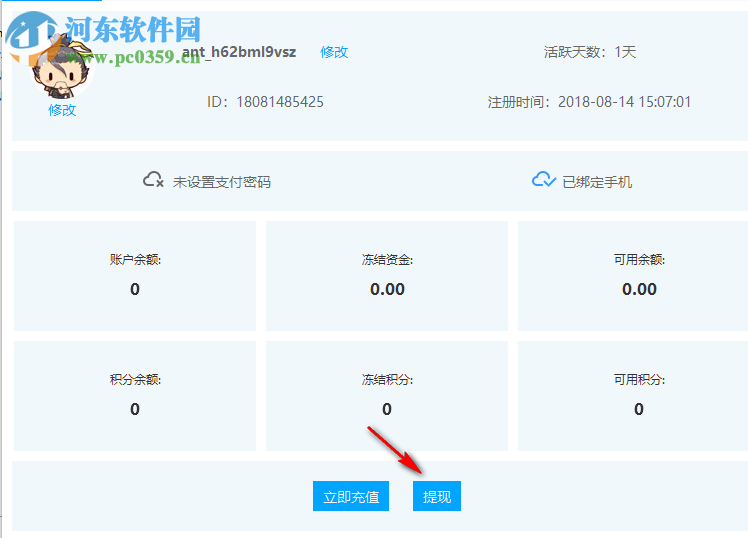This screenshot has height=538, width=748.
Task: Click the 立即充值 recharge button
Action: tap(351, 496)
